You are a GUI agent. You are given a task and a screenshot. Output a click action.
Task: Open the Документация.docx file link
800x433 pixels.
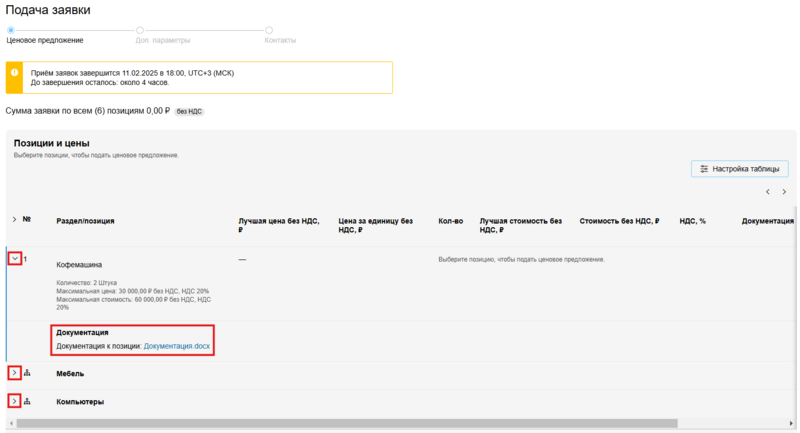[x=177, y=346]
